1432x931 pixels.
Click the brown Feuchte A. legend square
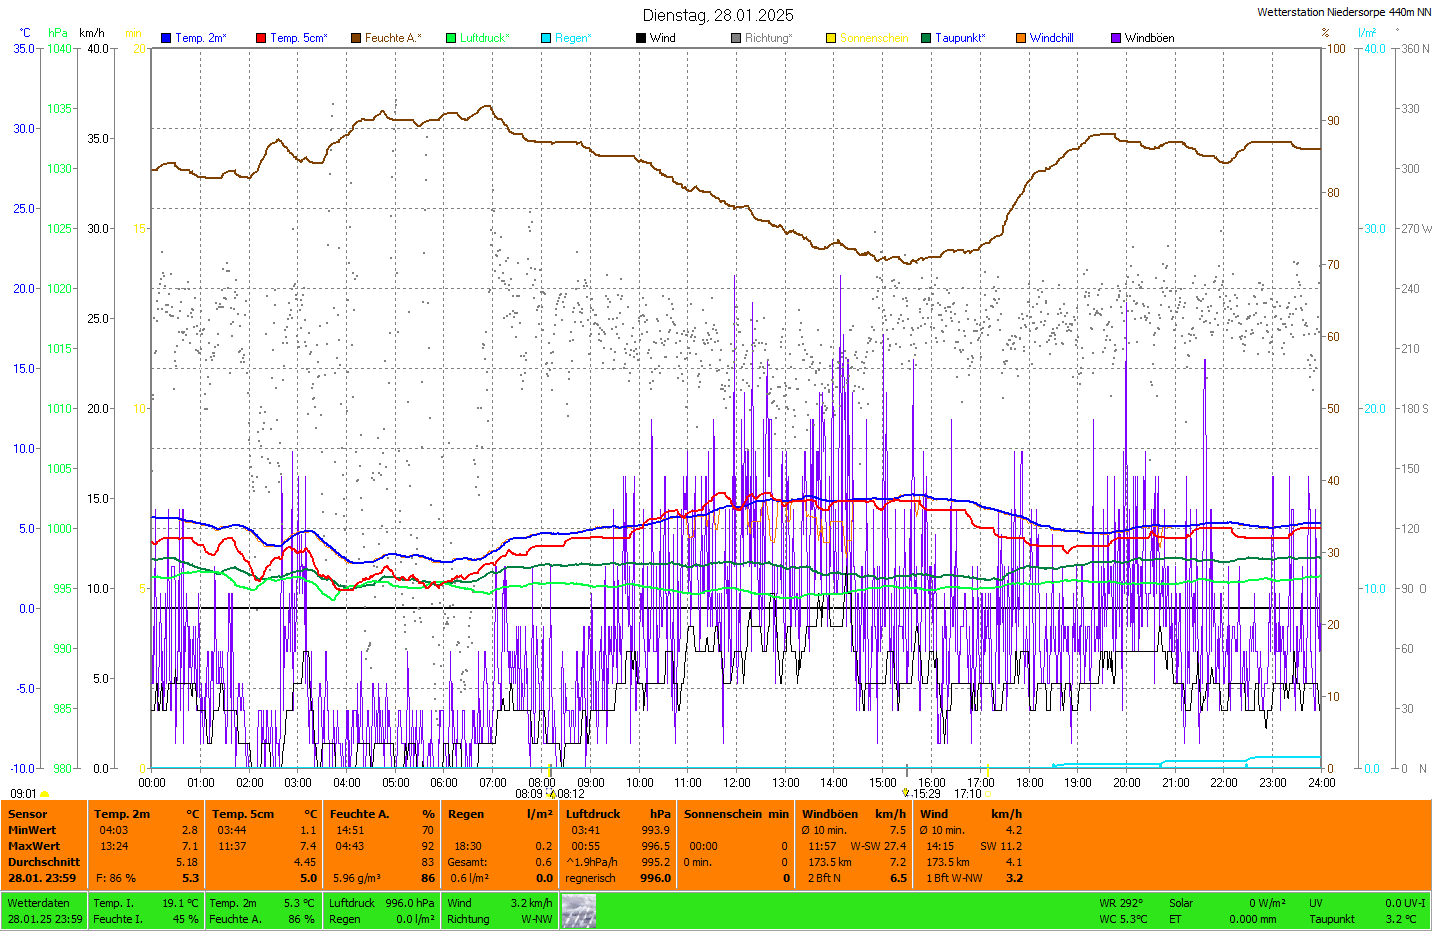[355, 38]
